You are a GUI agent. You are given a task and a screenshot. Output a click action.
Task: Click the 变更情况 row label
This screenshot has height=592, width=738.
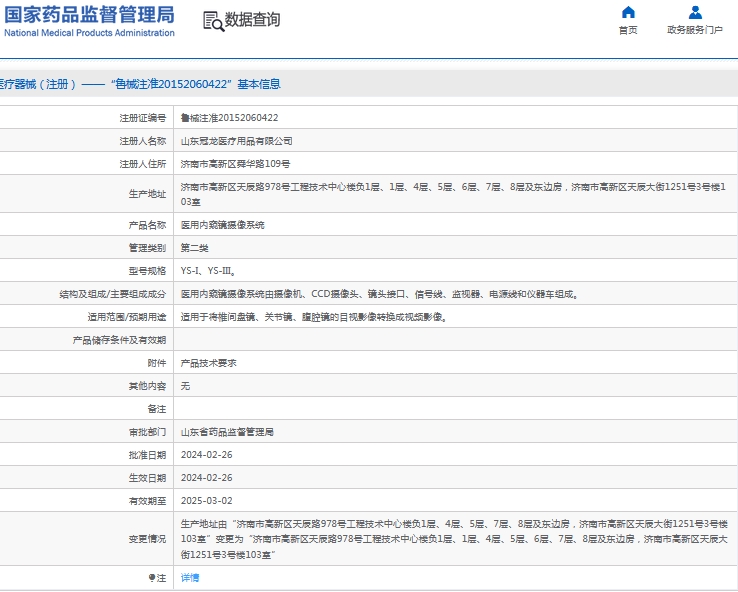tap(147, 539)
